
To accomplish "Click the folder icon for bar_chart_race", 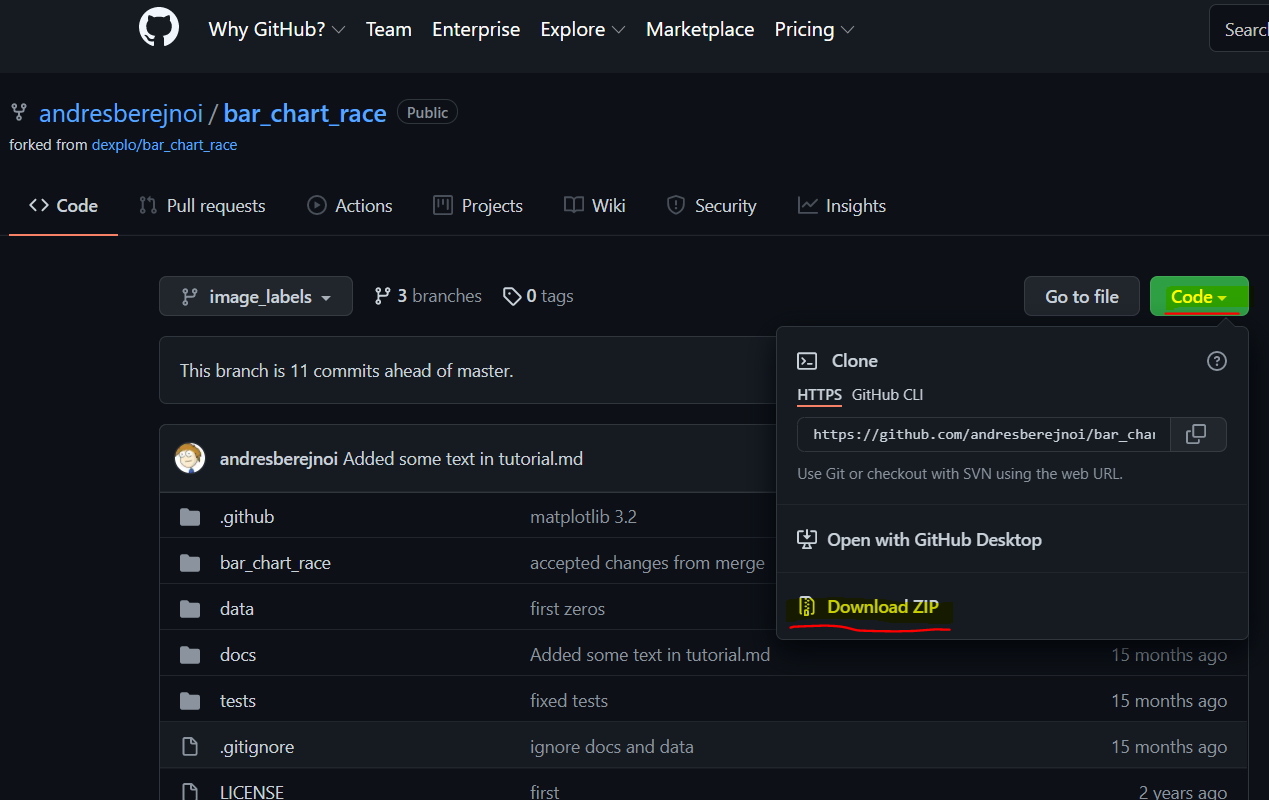I will coord(190,563).
